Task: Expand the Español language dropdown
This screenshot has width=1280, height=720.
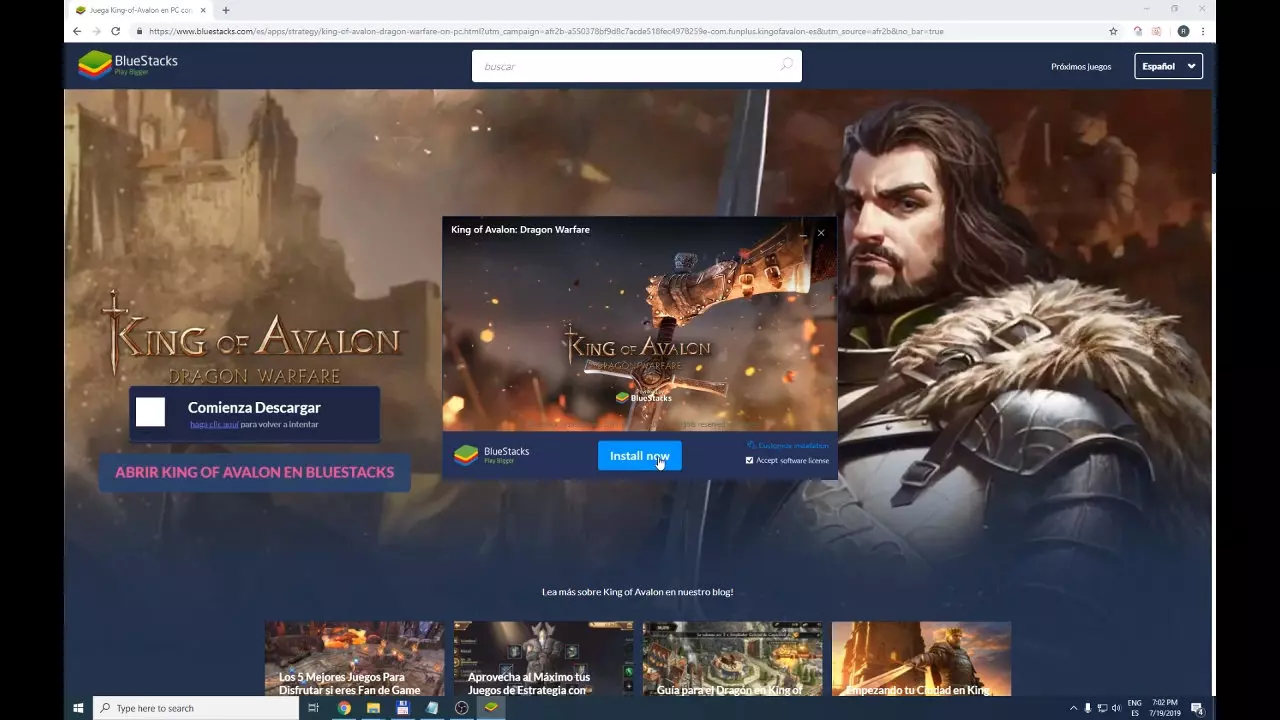Action: (1168, 66)
